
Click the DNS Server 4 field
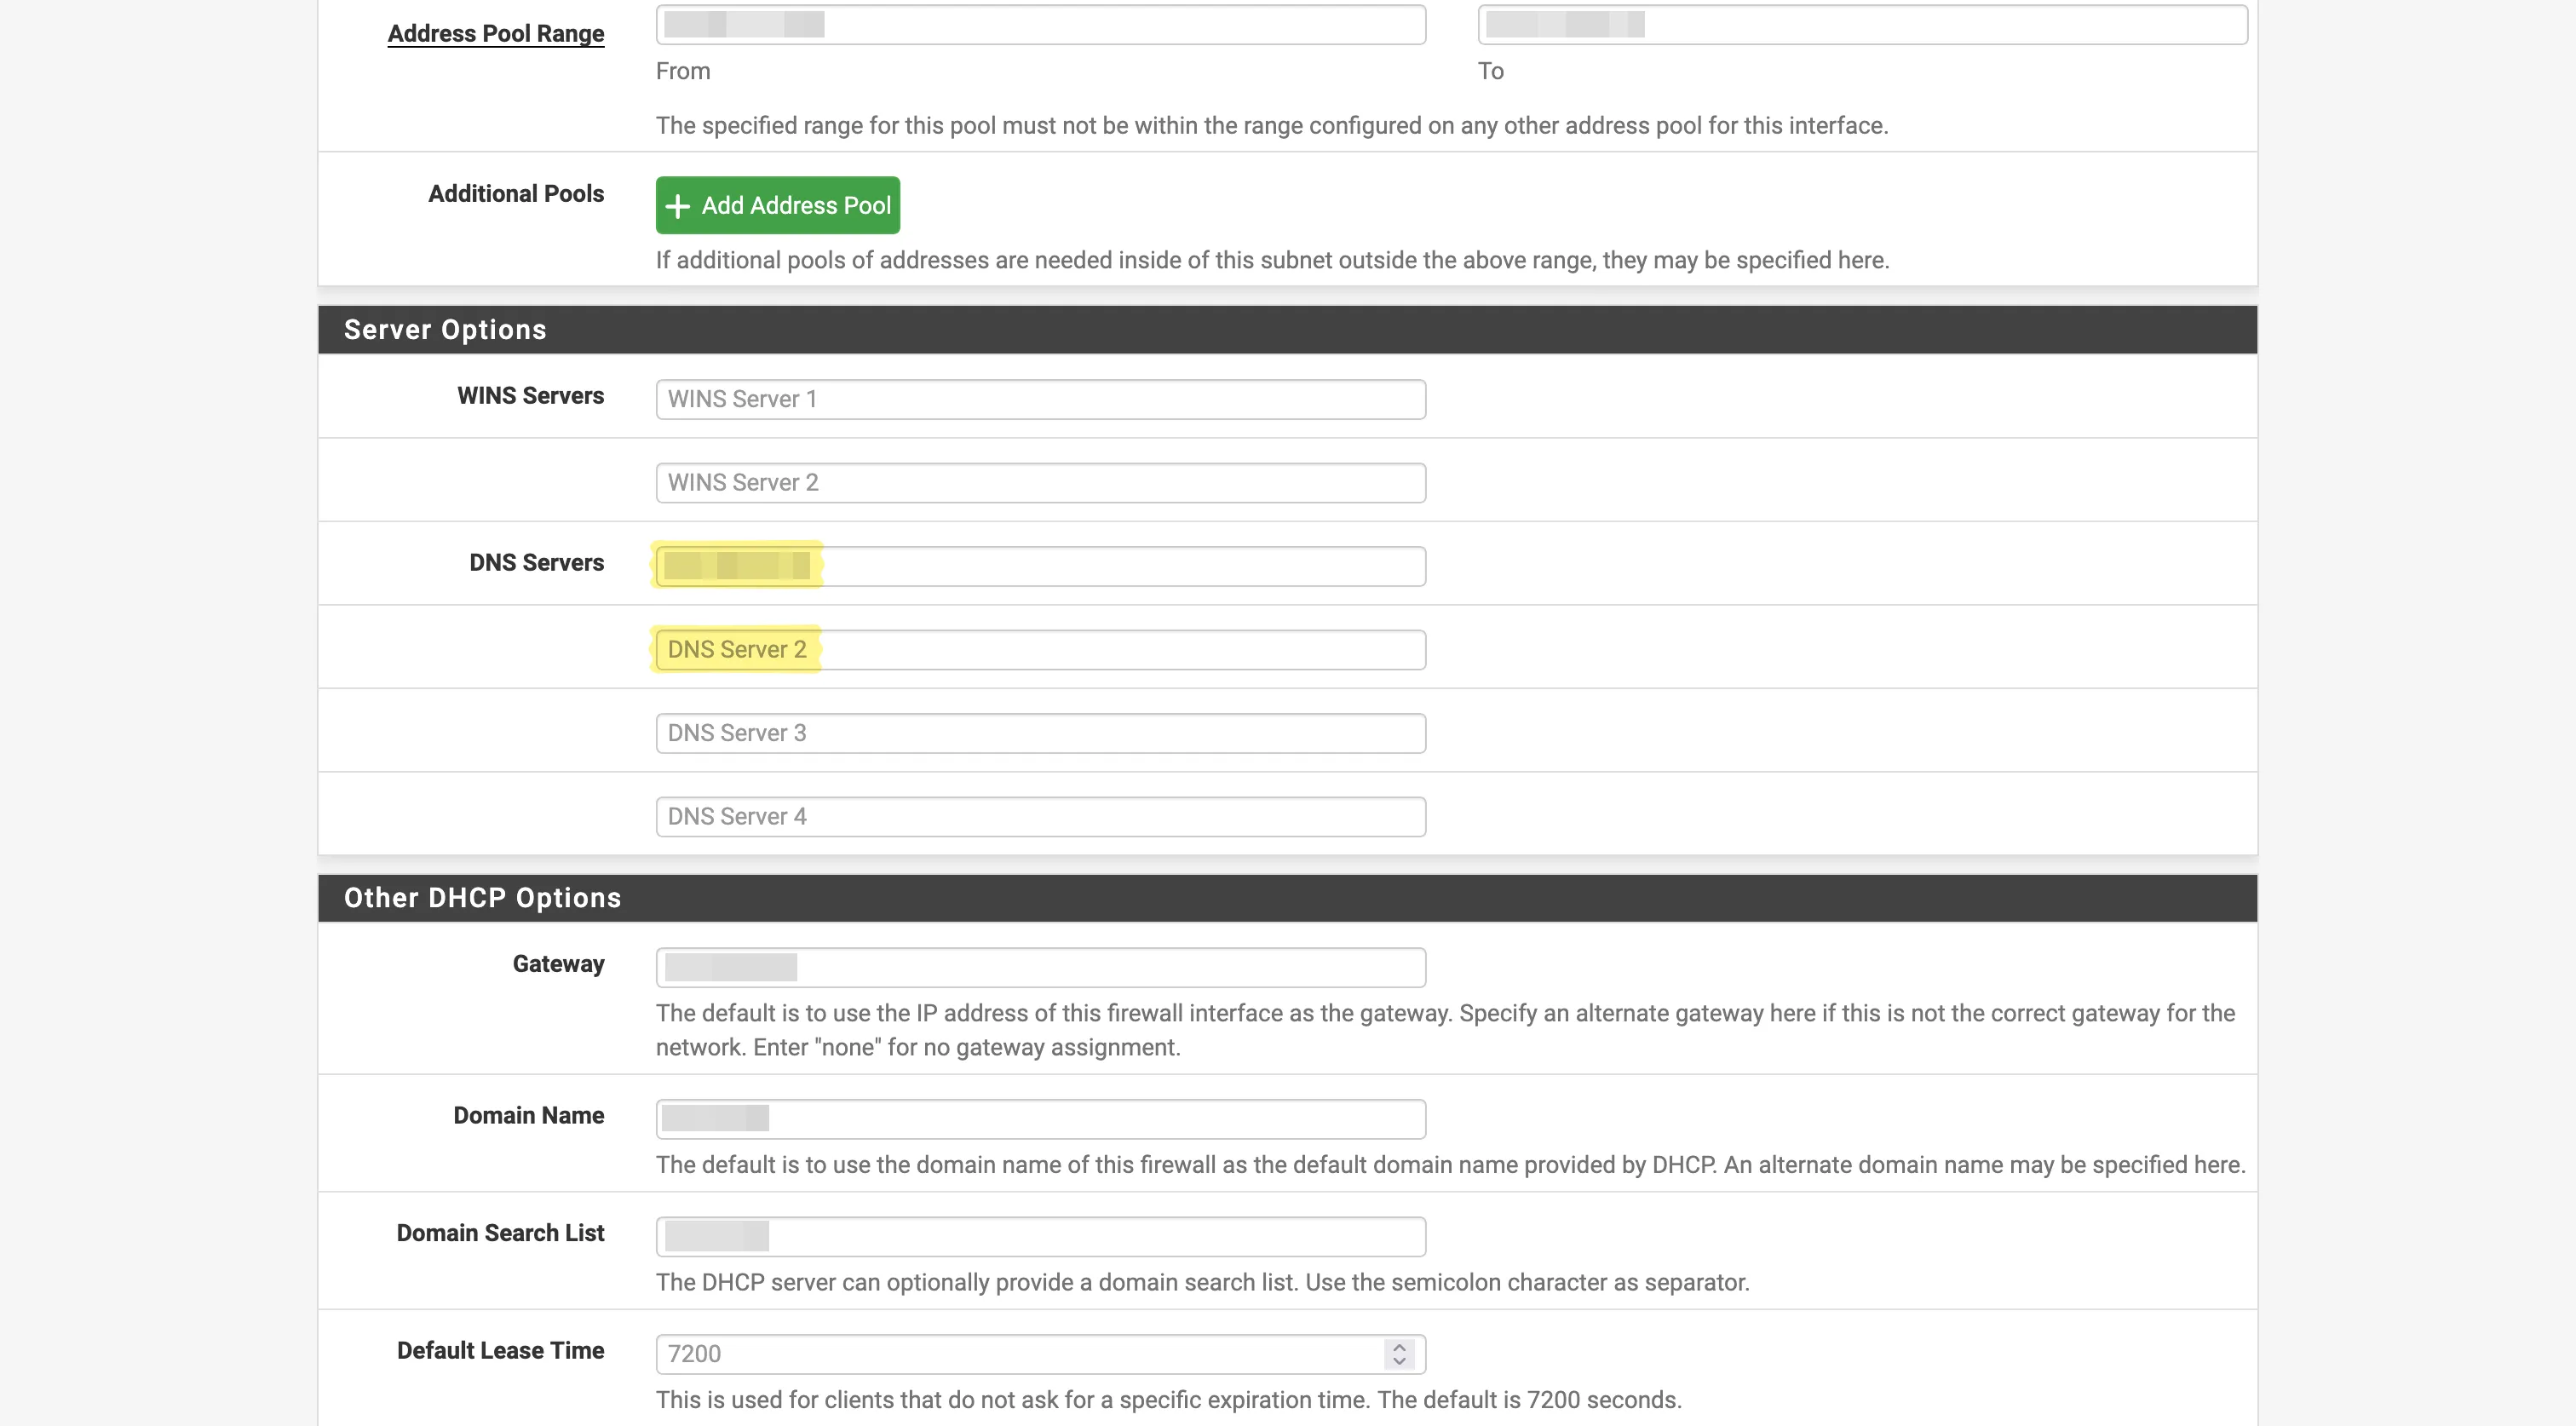[1040, 817]
